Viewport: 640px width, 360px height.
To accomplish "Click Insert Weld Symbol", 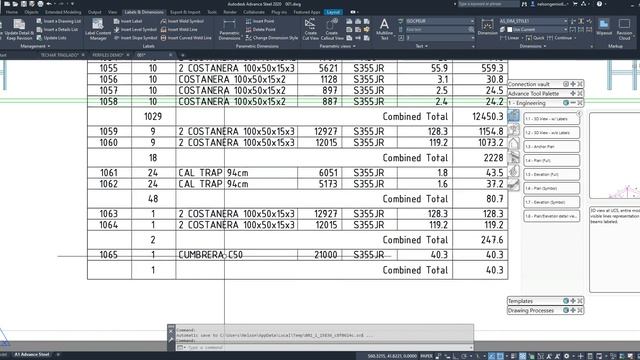I will tap(182, 21).
